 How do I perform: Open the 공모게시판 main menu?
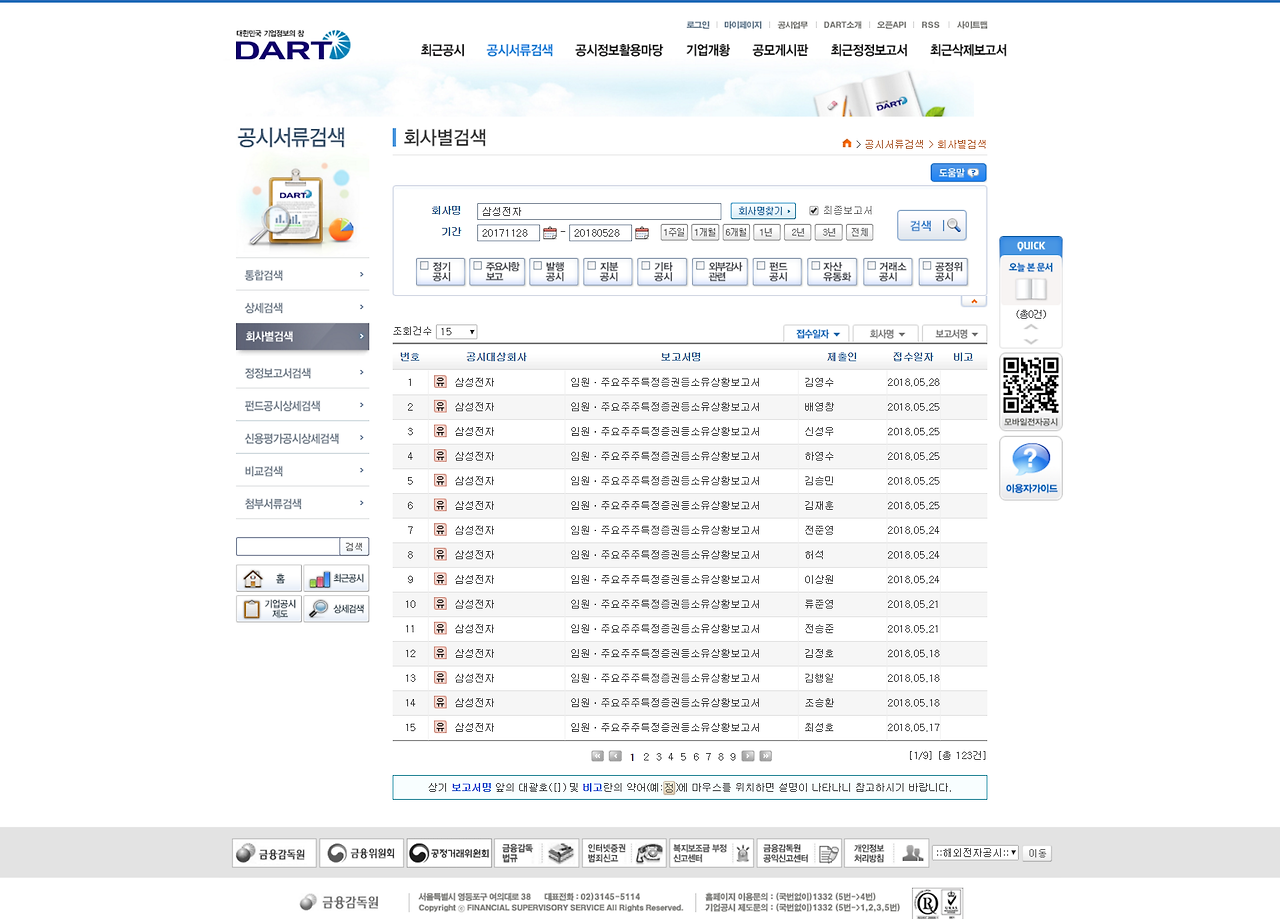(780, 50)
